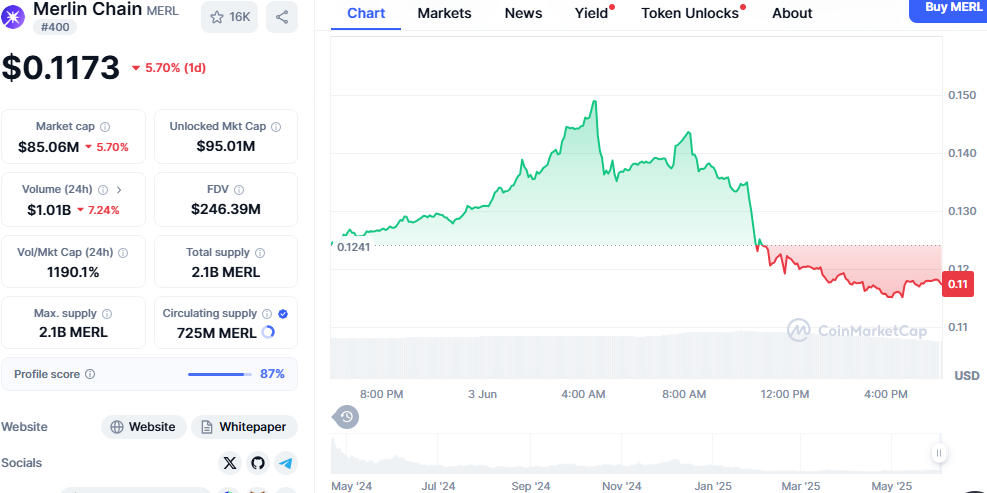Click the range navigator pause handle
This screenshot has height=493, width=987.
(x=939, y=453)
